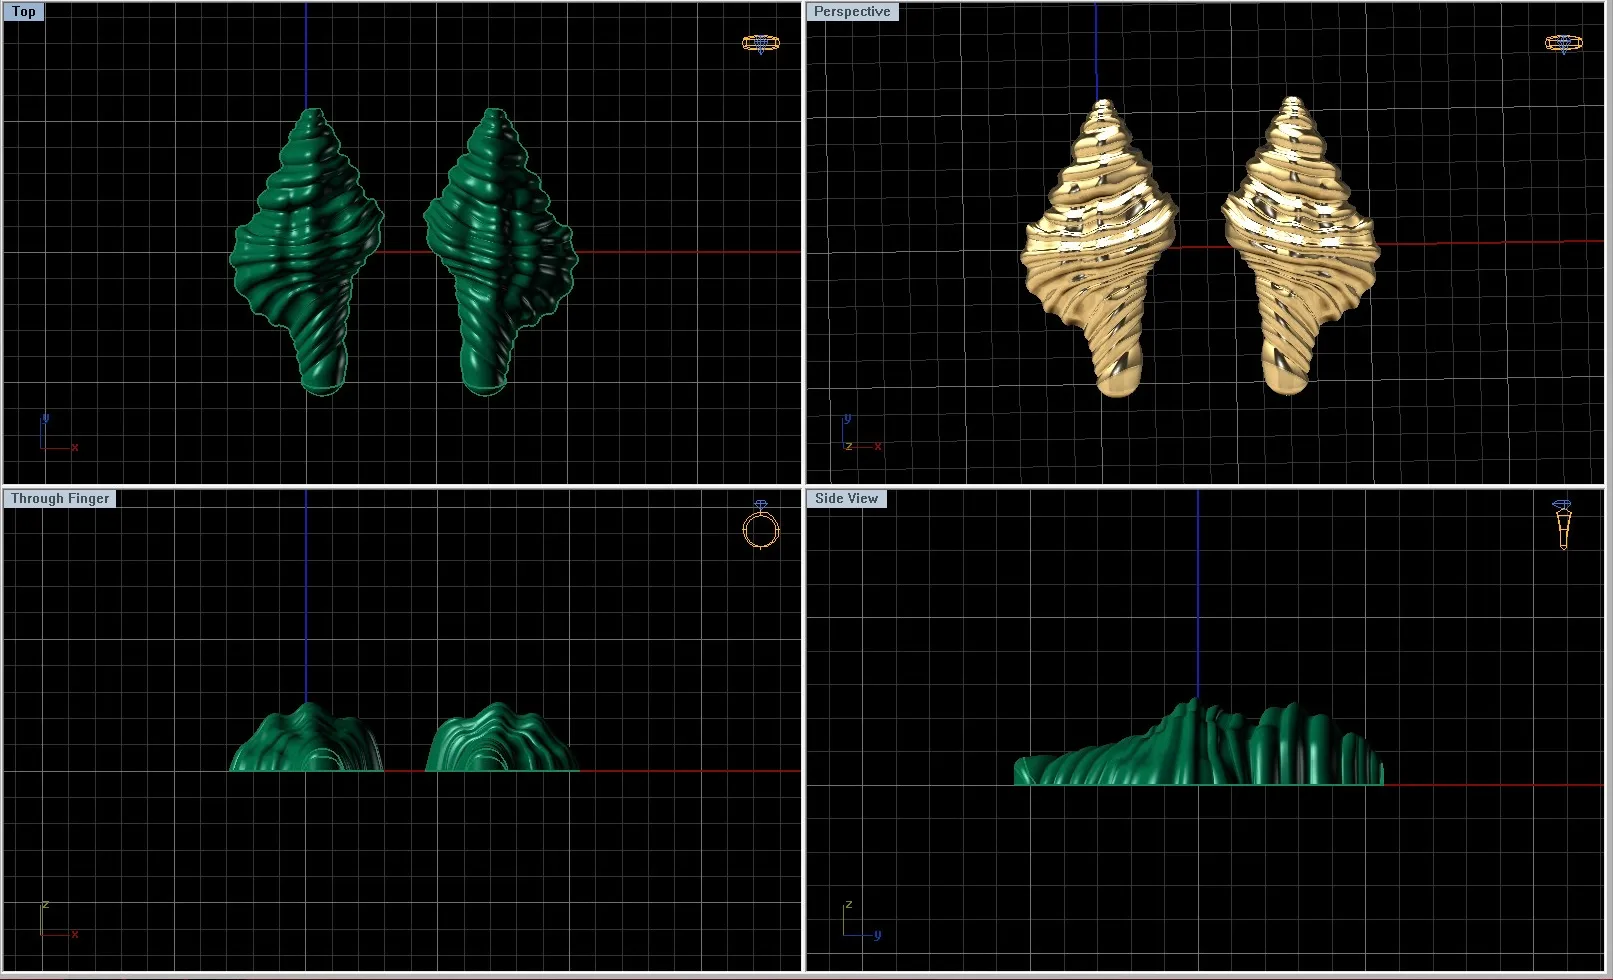Viewport: 1613px width, 980px height.
Task: Select the left green shell in Top viewport
Action: [x=305, y=250]
